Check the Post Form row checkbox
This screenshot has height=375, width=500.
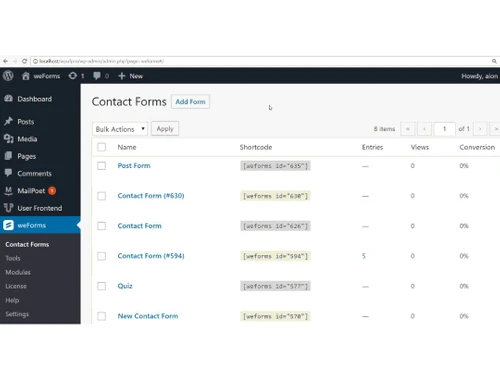(x=101, y=166)
